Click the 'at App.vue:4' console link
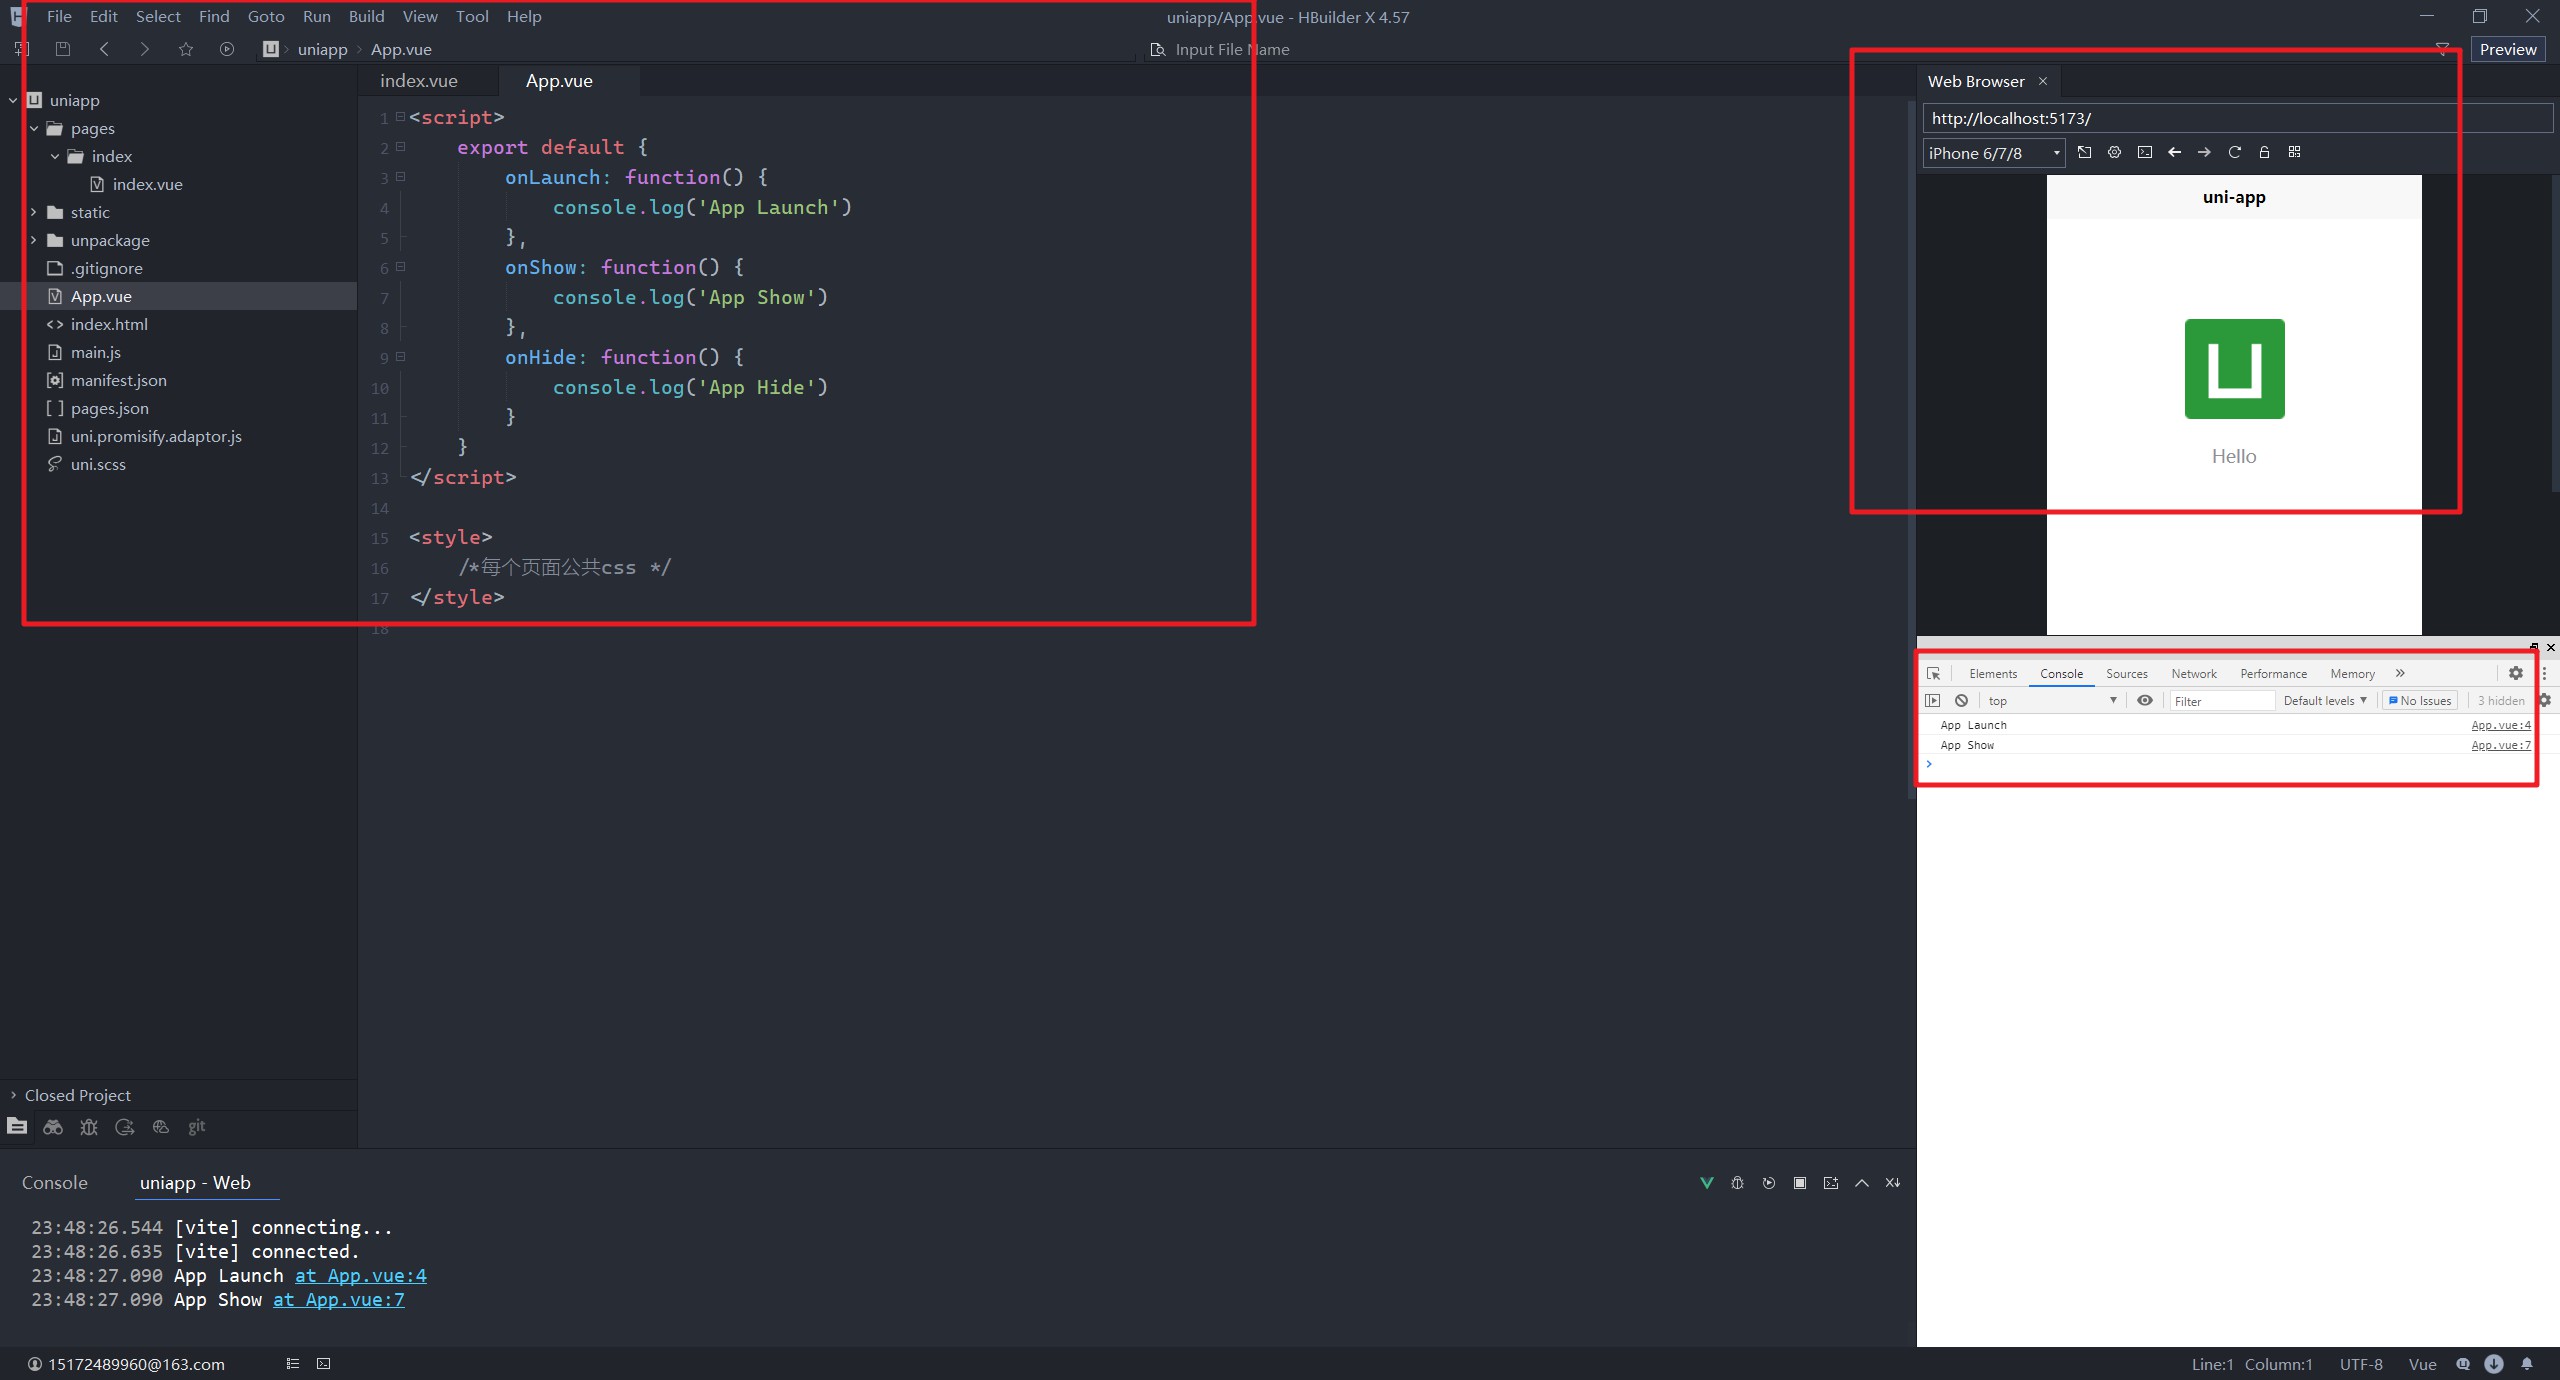This screenshot has width=2560, height=1380. coord(360,1276)
